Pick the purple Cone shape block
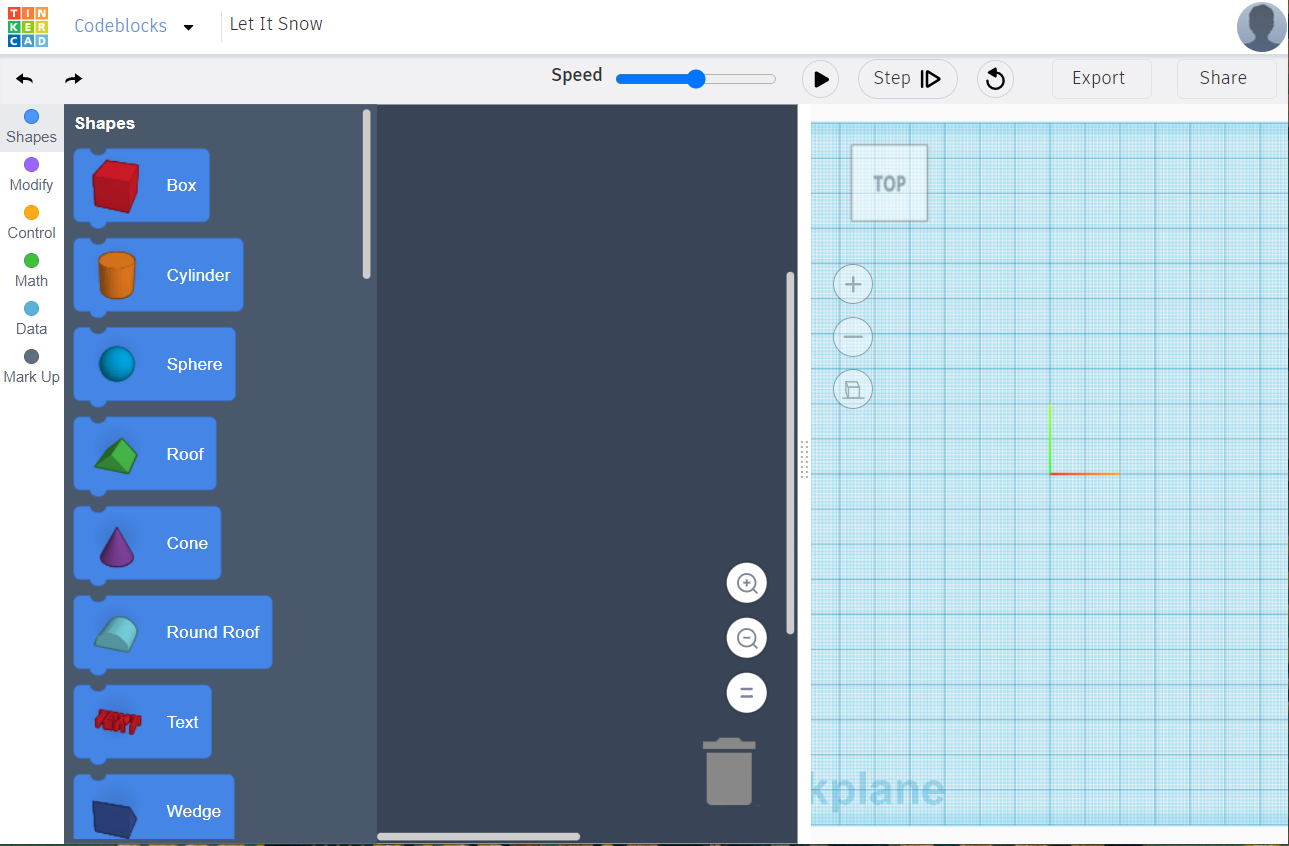This screenshot has width=1289, height=846. click(x=147, y=543)
